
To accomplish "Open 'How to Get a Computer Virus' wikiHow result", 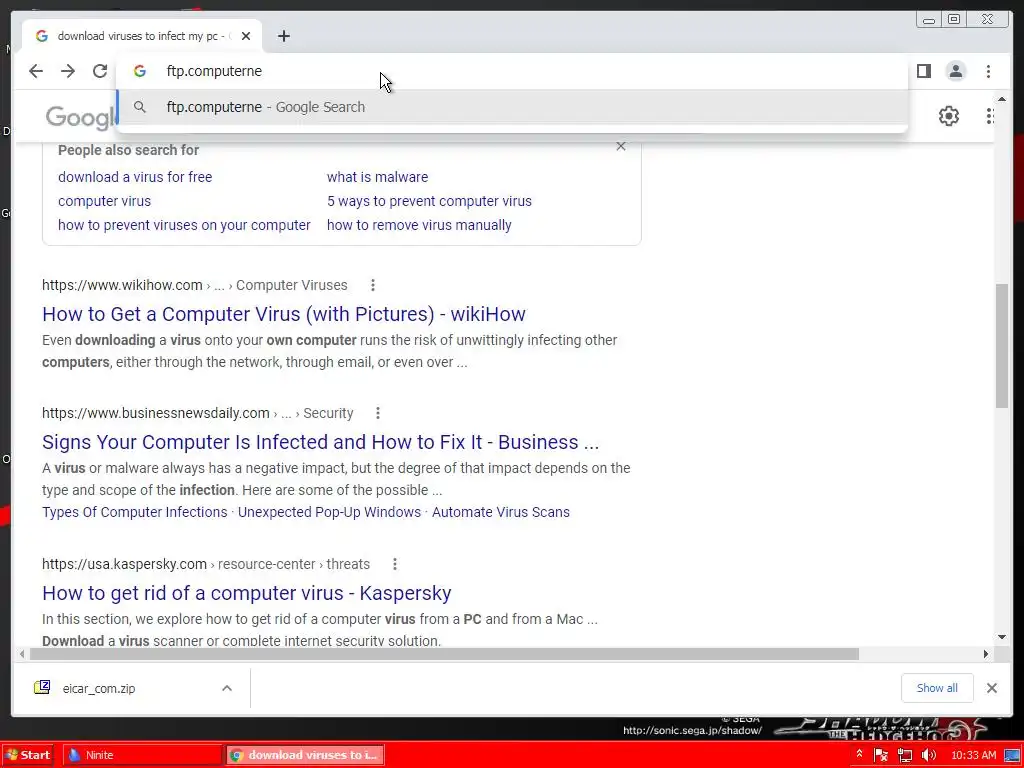I will (283, 314).
